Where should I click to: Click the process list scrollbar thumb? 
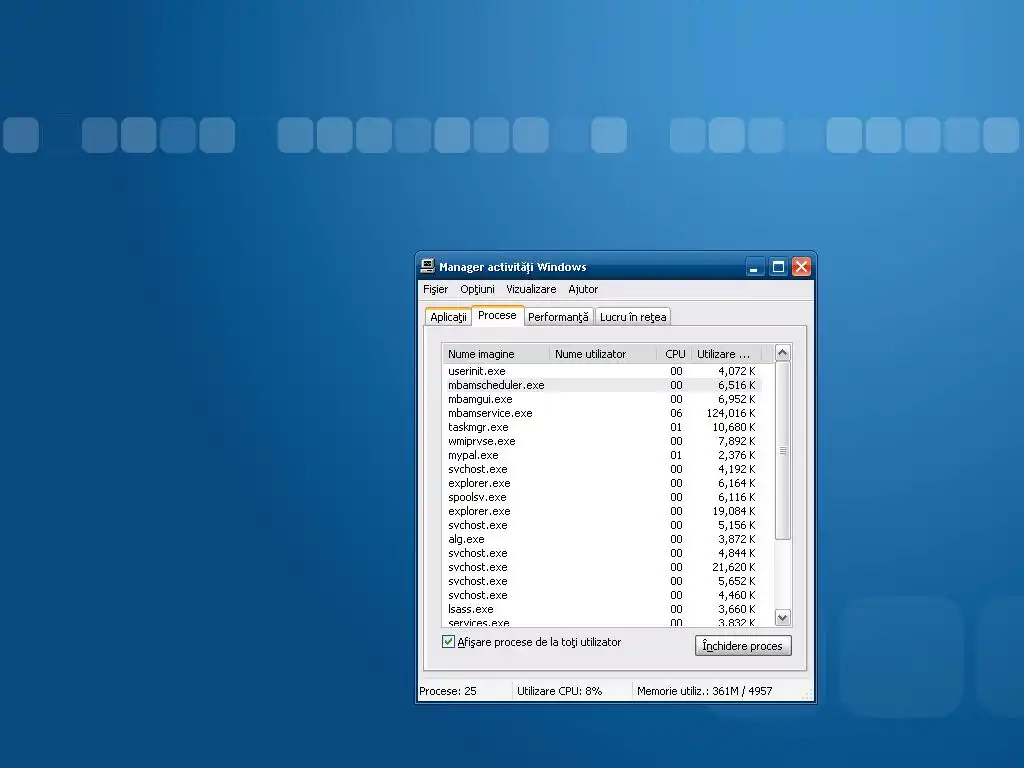pyautogui.click(x=782, y=451)
